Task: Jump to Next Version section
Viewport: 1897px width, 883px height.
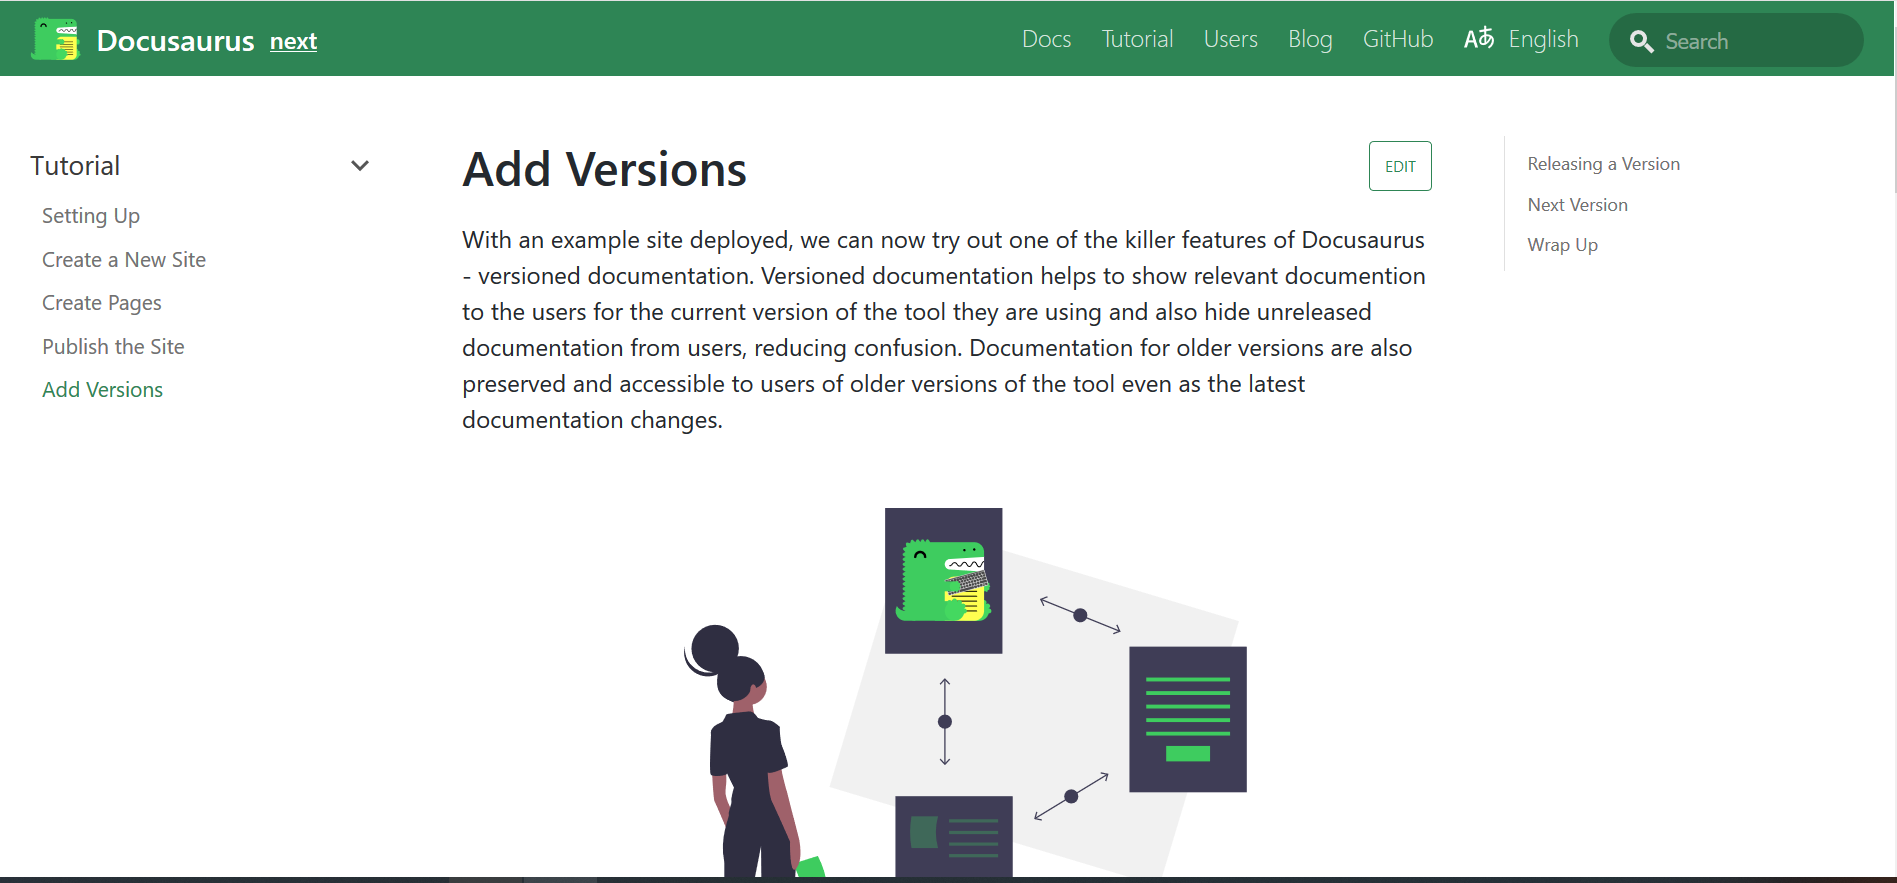Action: click(x=1577, y=205)
